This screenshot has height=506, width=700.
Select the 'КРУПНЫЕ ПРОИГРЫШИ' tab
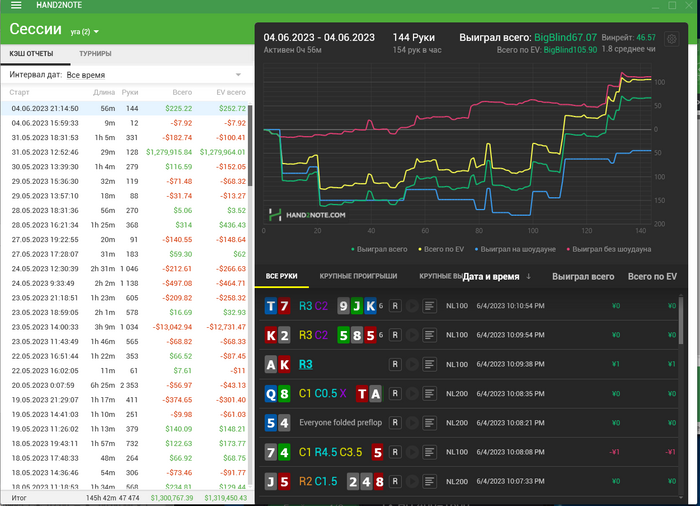click(x=358, y=276)
